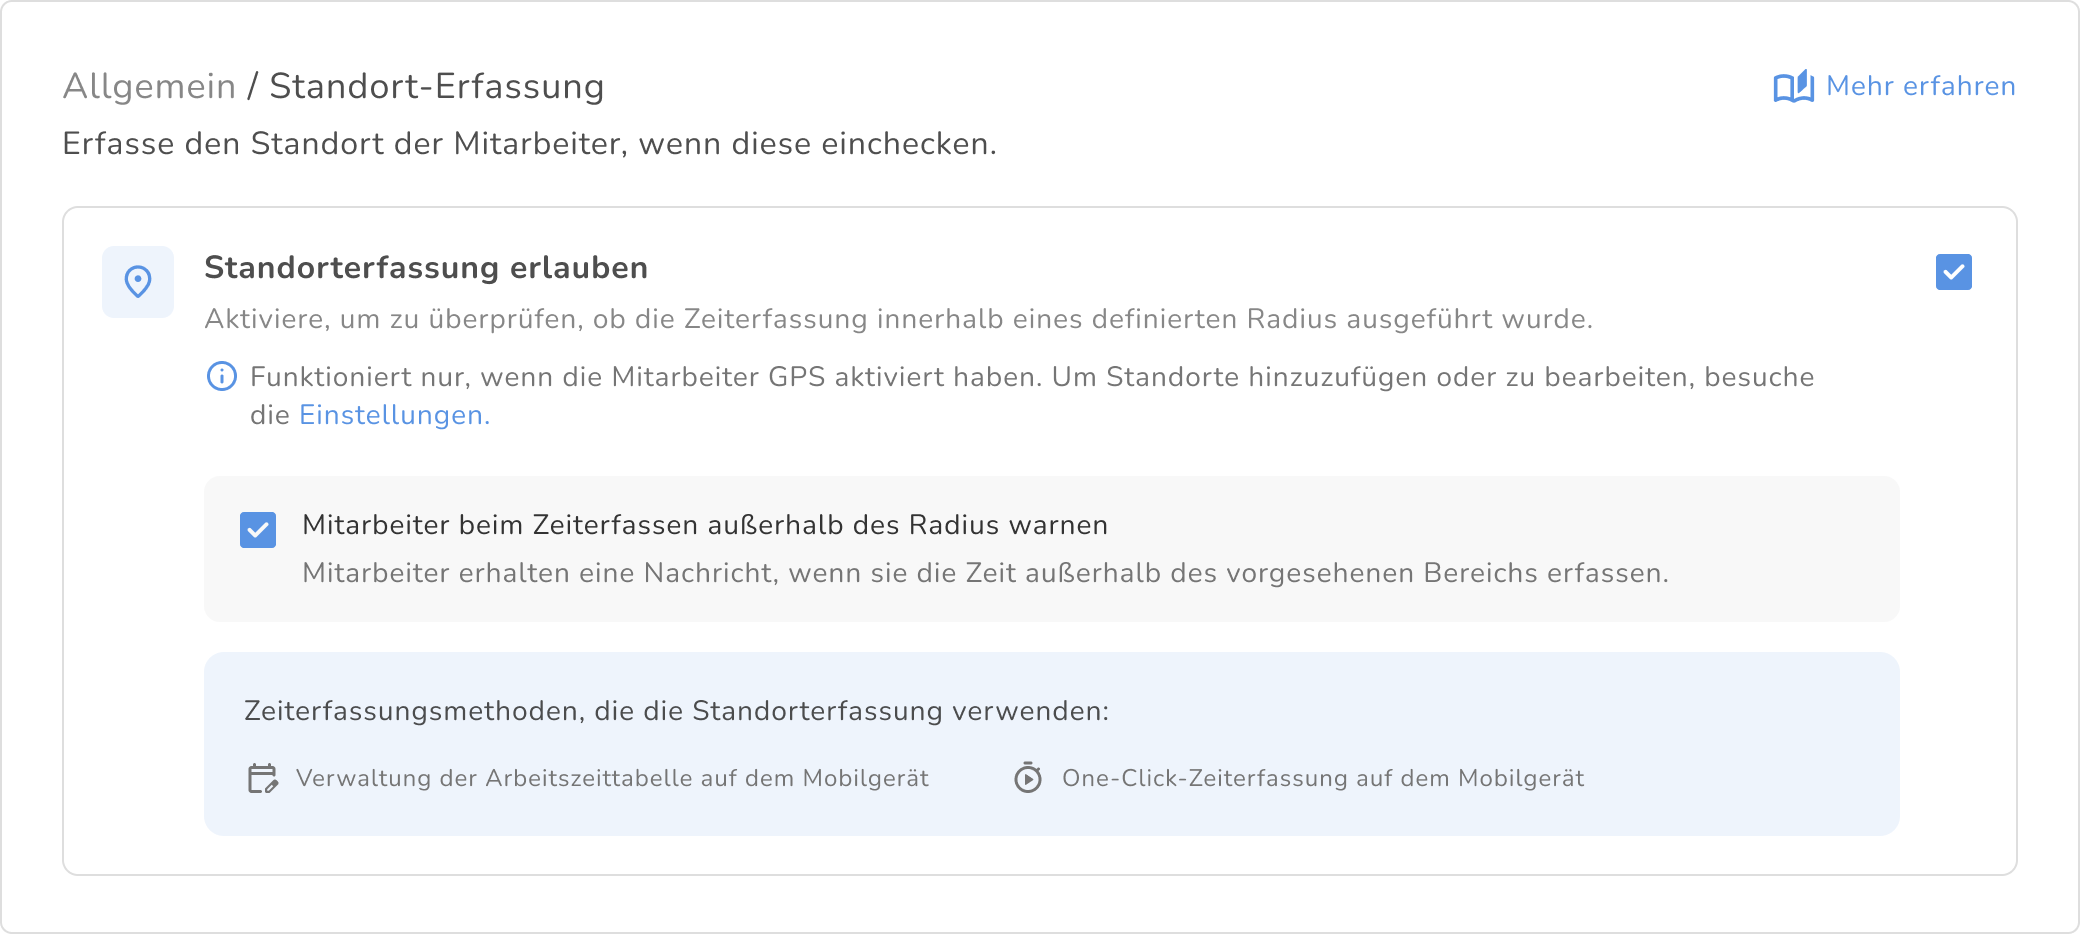
Task: Click the stopwatch icon for One-Click-Zeiterfassung
Action: tap(1028, 777)
